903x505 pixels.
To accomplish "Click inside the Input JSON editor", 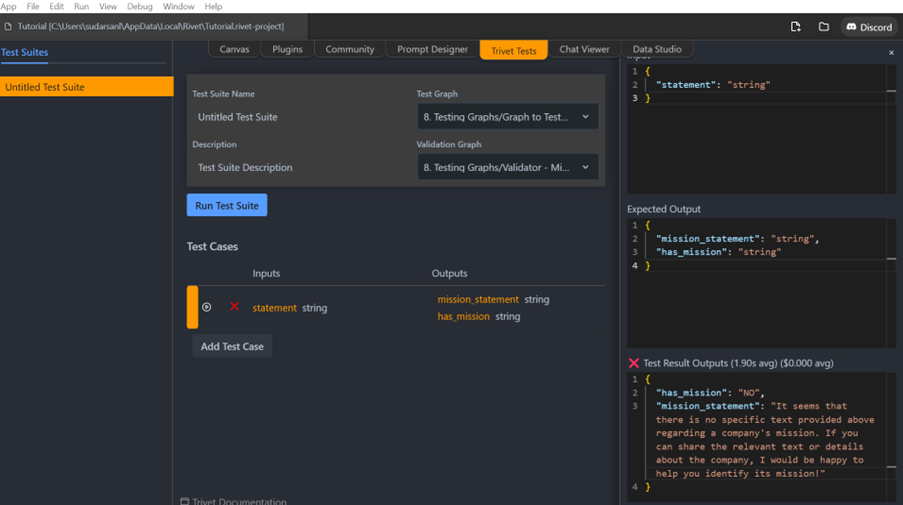I will [x=761, y=130].
